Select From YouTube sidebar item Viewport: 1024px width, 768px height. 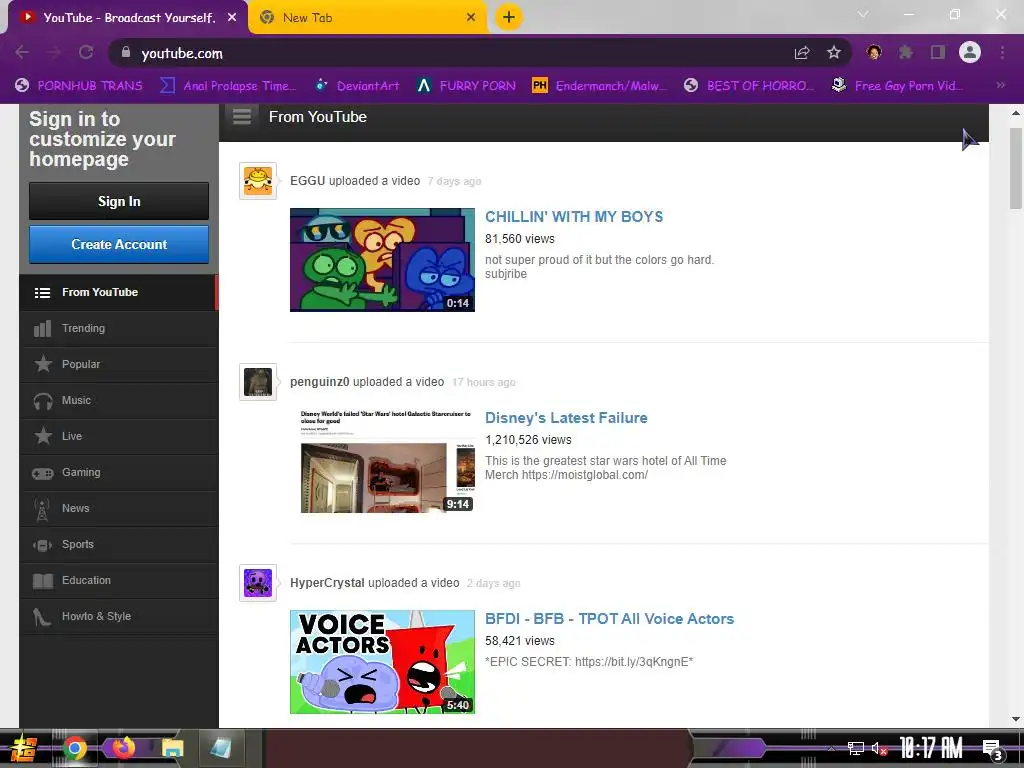[118, 293]
